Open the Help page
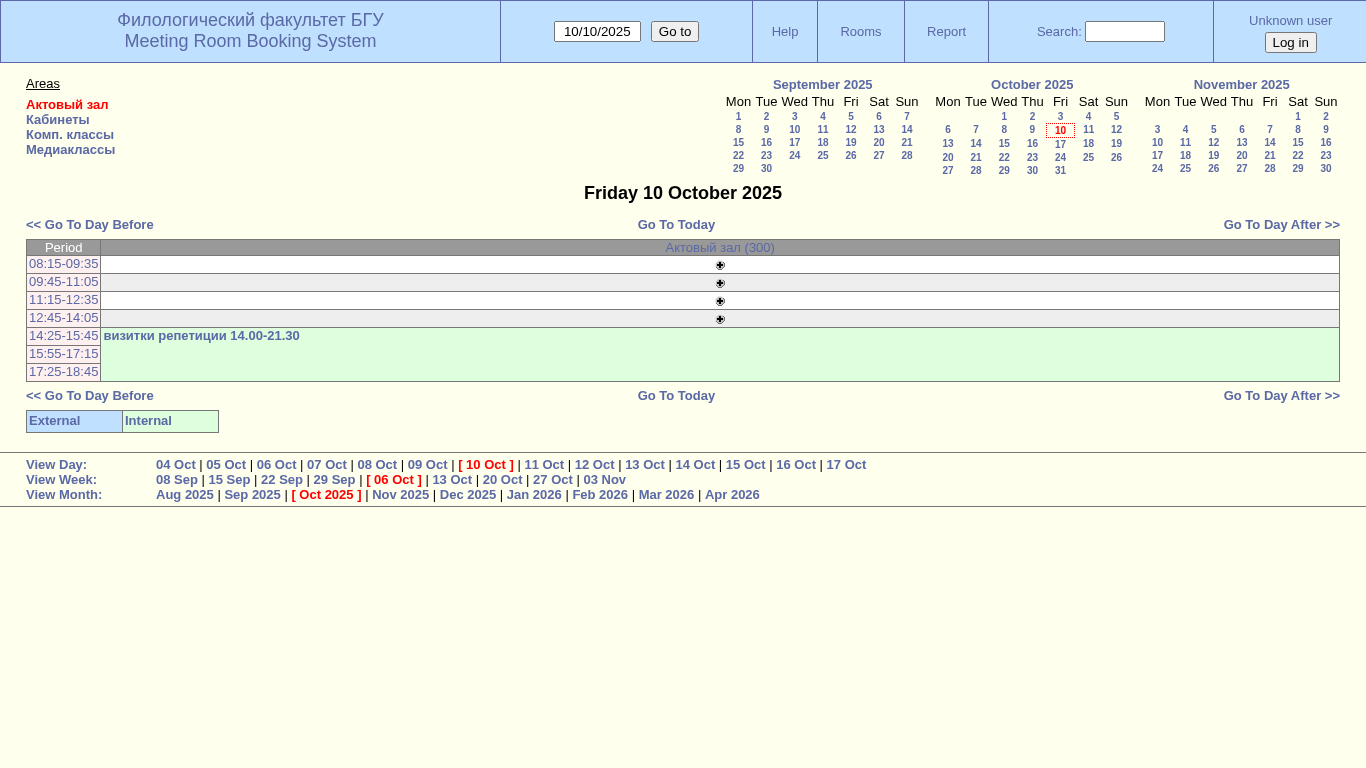Screen dimensions: 1366x768 click(785, 31)
